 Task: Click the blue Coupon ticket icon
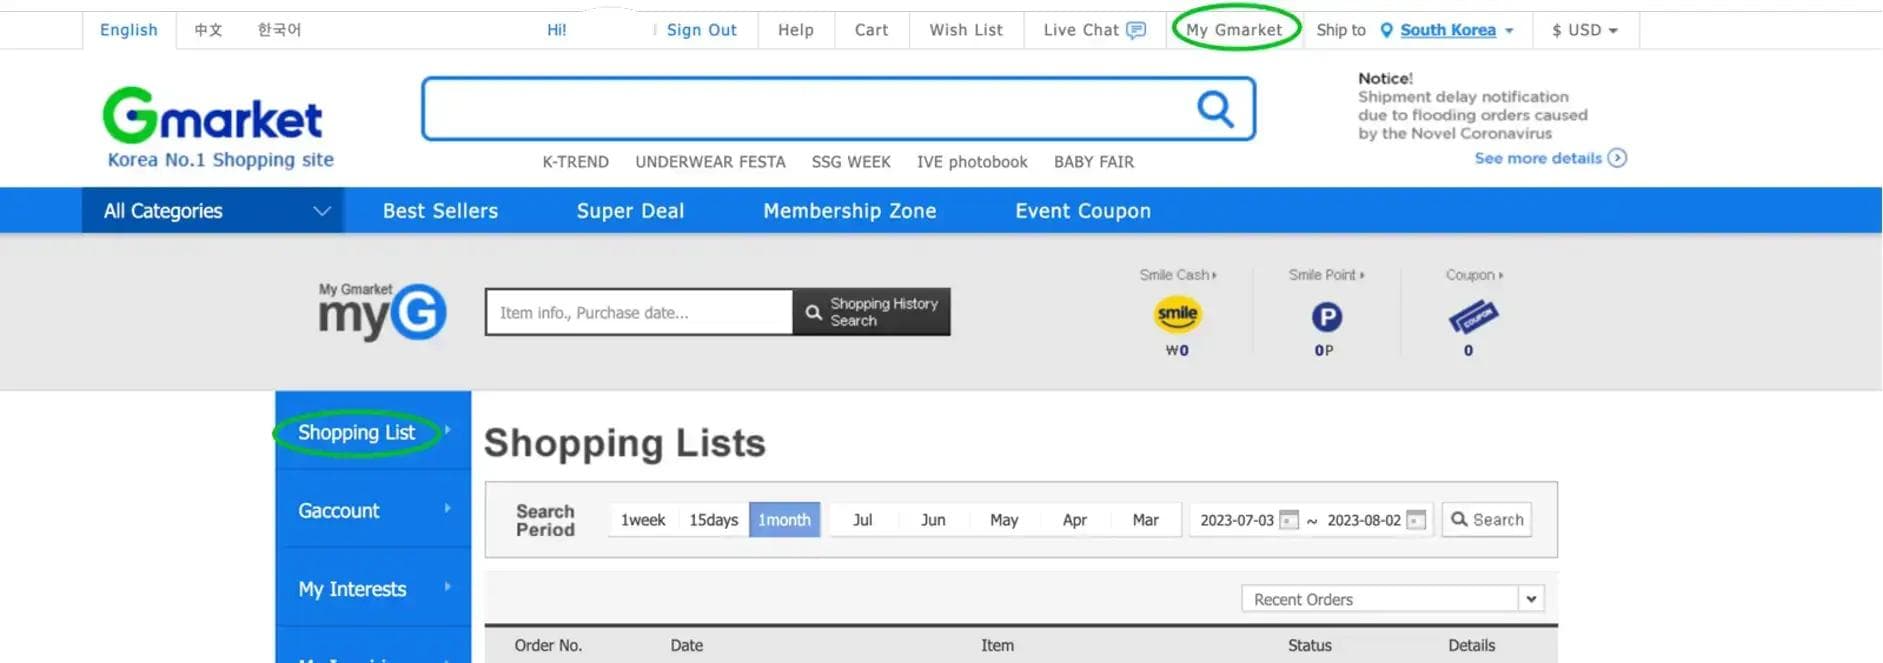[x=1472, y=318]
